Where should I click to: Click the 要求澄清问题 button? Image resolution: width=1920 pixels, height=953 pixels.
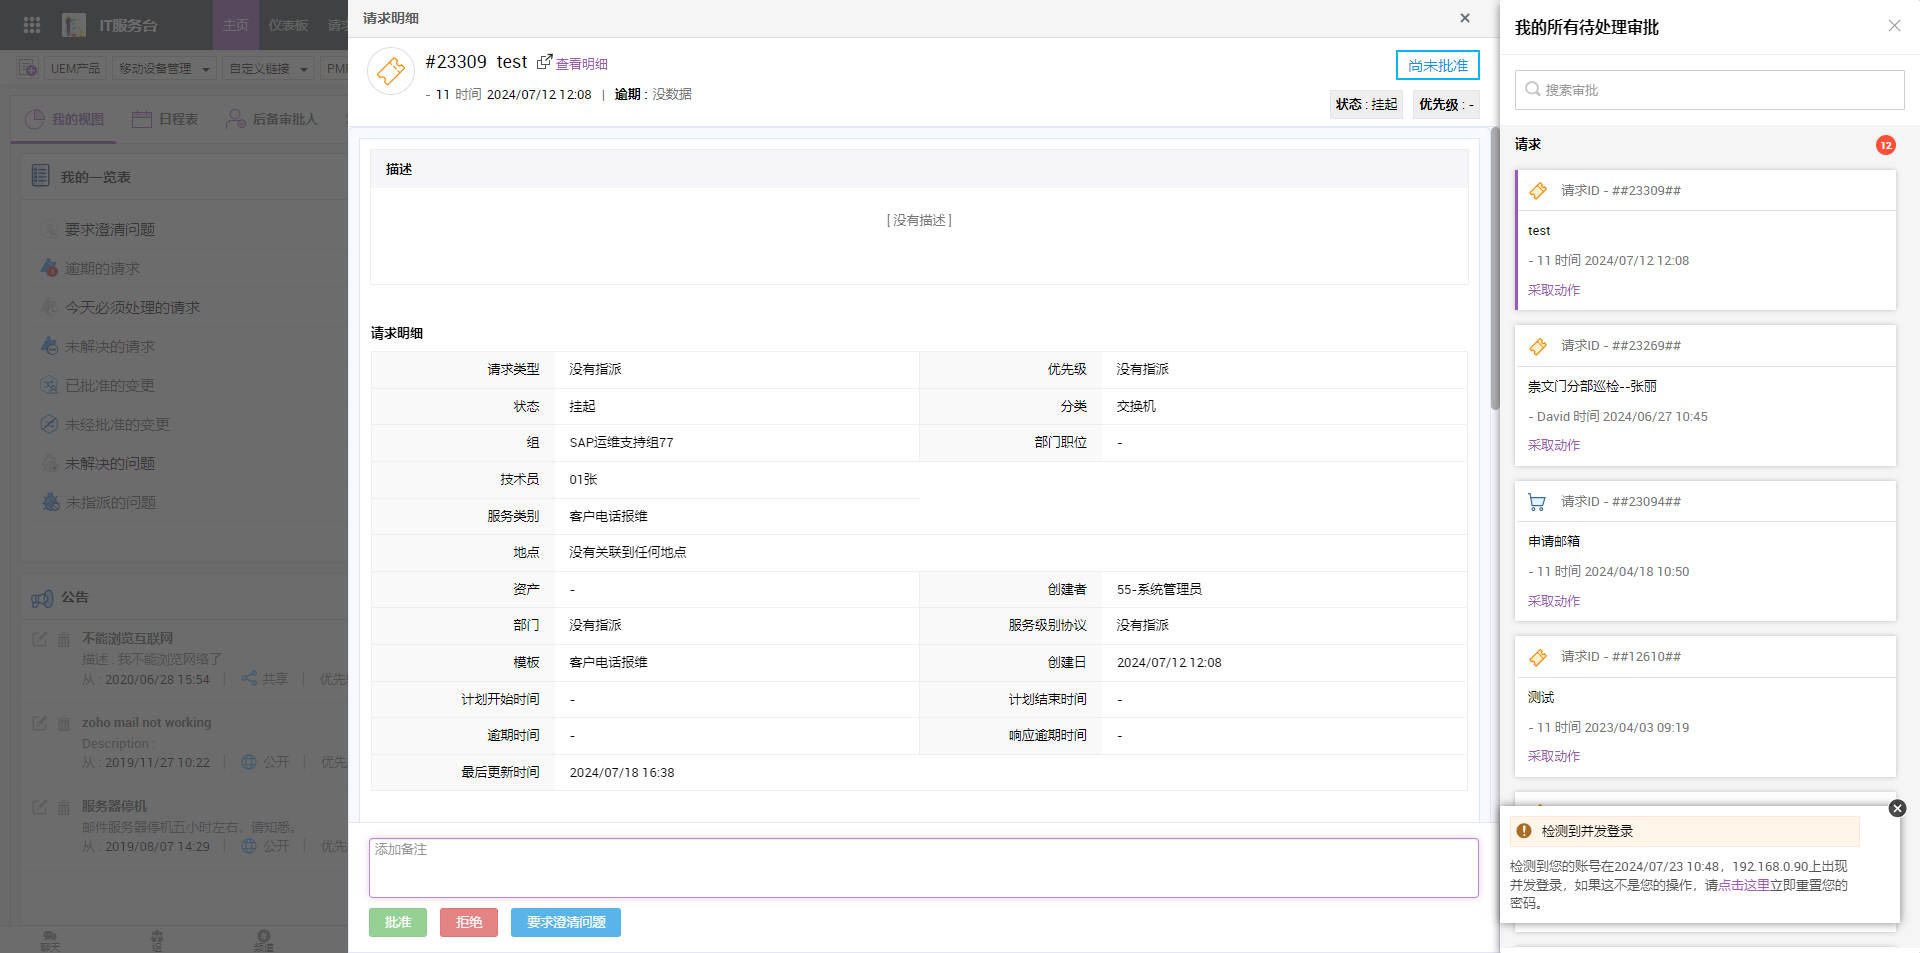[x=566, y=922]
